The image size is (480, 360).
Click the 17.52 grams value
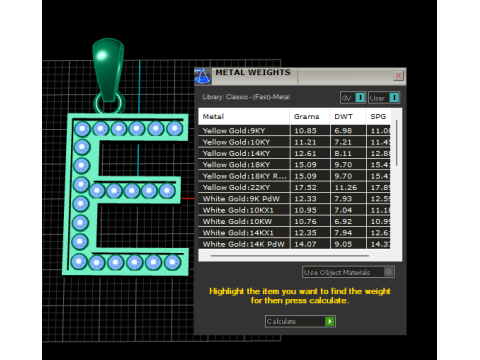(x=305, y=187)
